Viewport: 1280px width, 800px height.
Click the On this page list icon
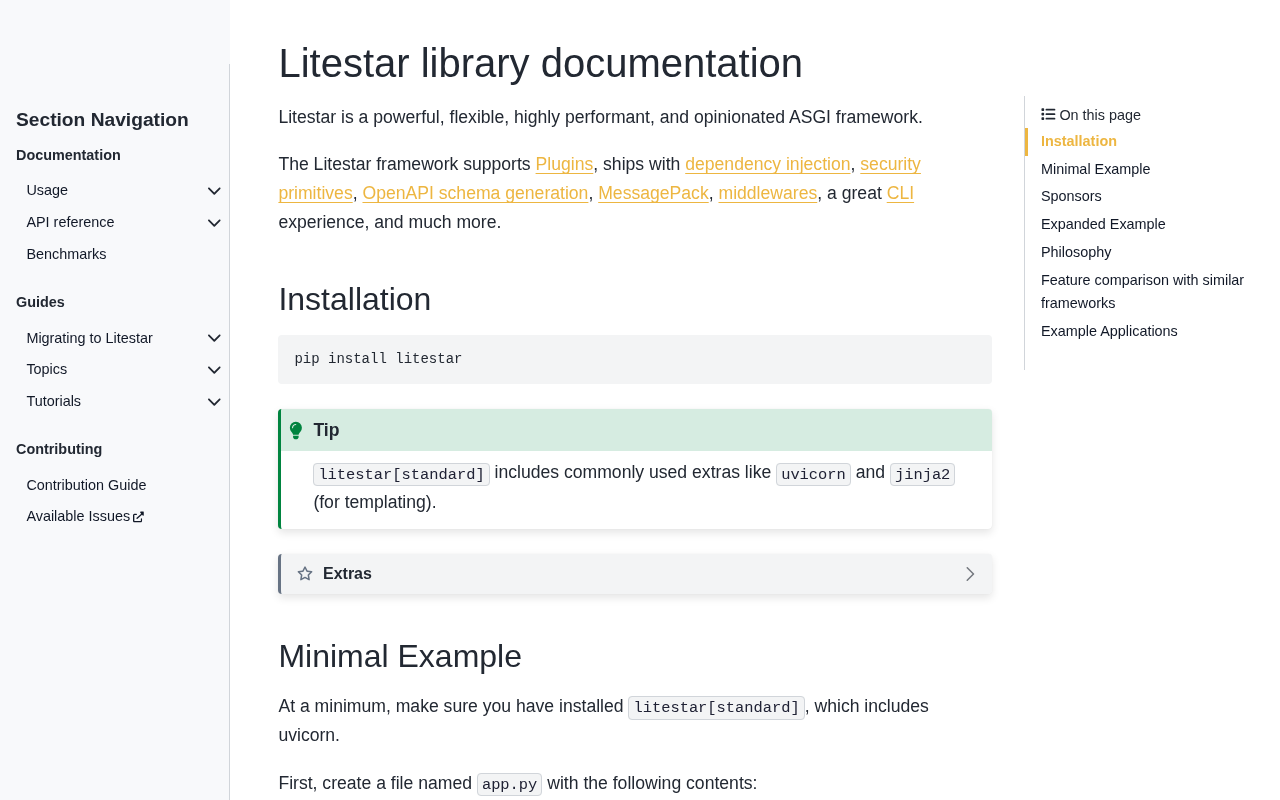(1048, 114)
